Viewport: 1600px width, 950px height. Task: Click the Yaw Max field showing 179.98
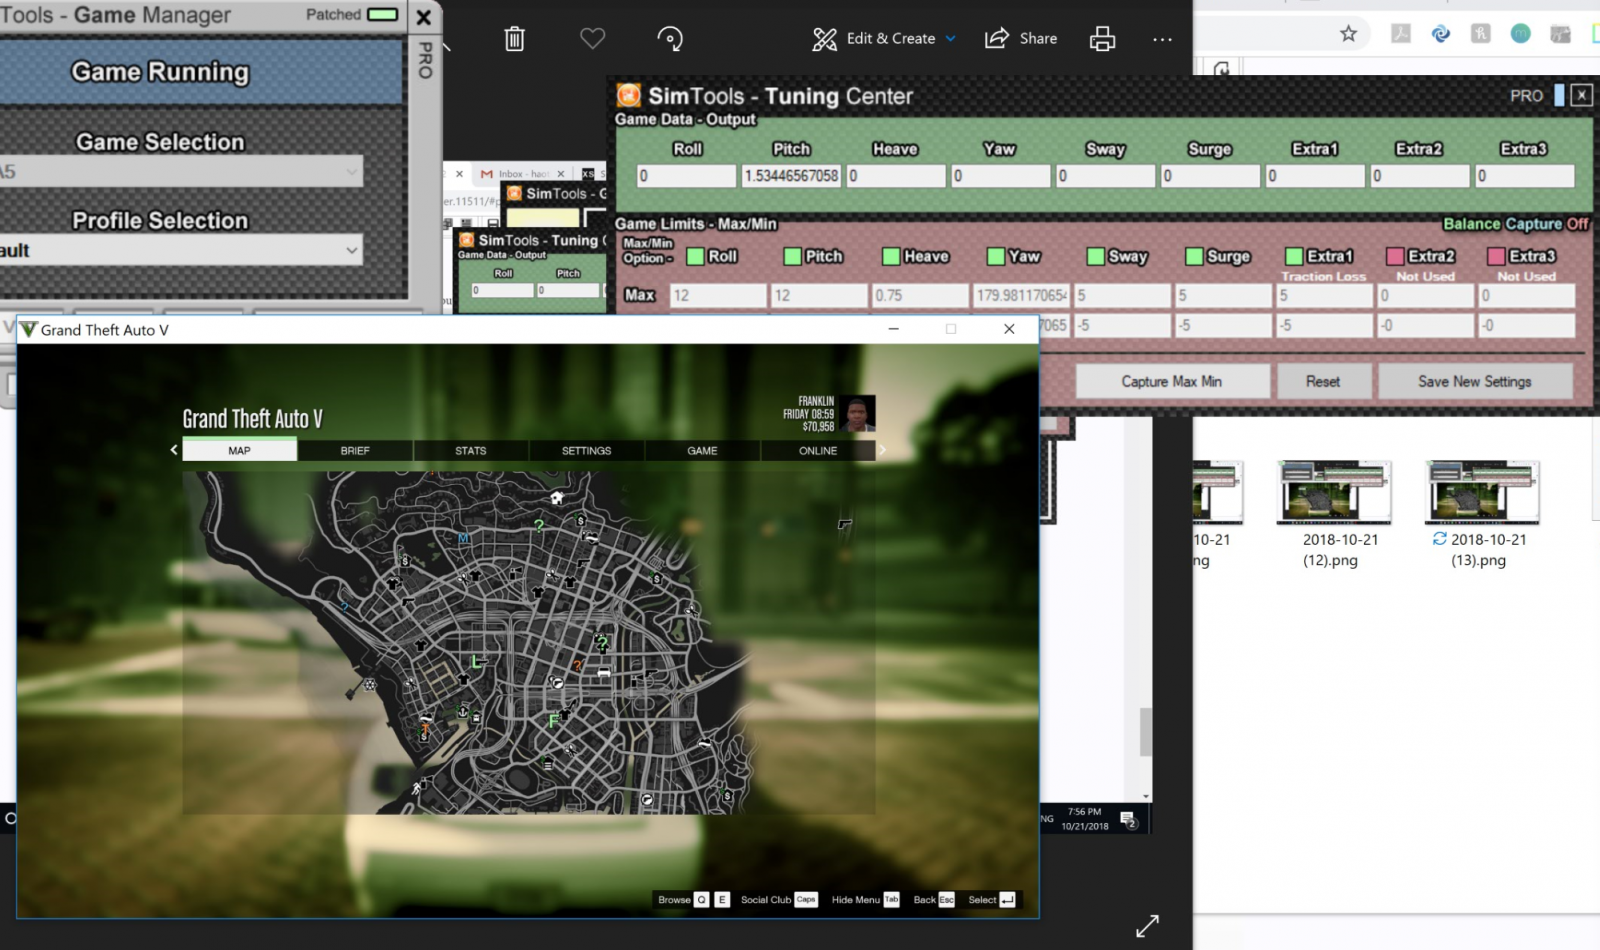1021,295
